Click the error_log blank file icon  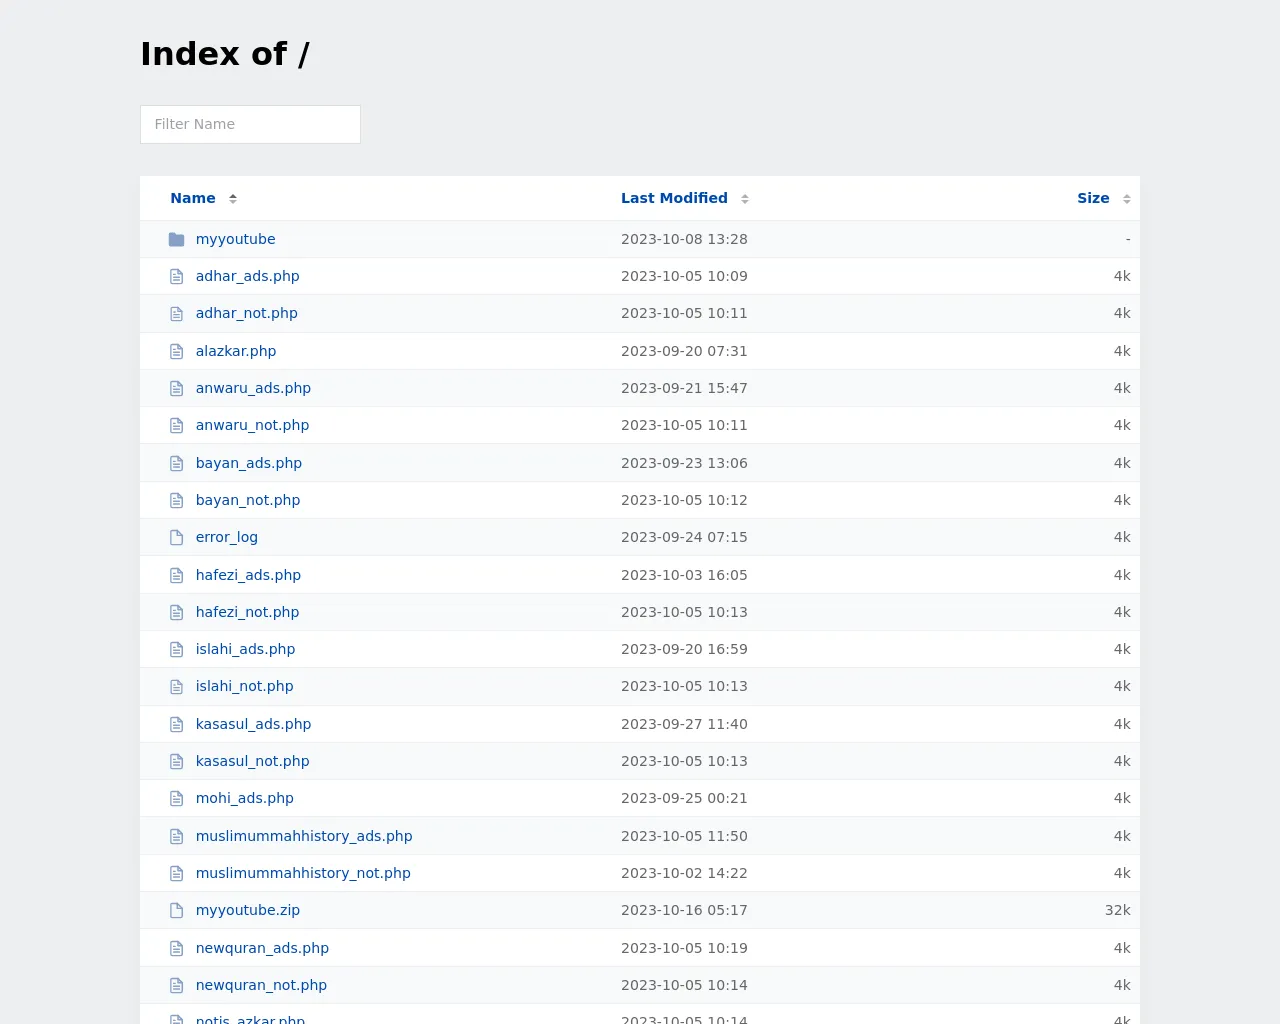point(177,538)
